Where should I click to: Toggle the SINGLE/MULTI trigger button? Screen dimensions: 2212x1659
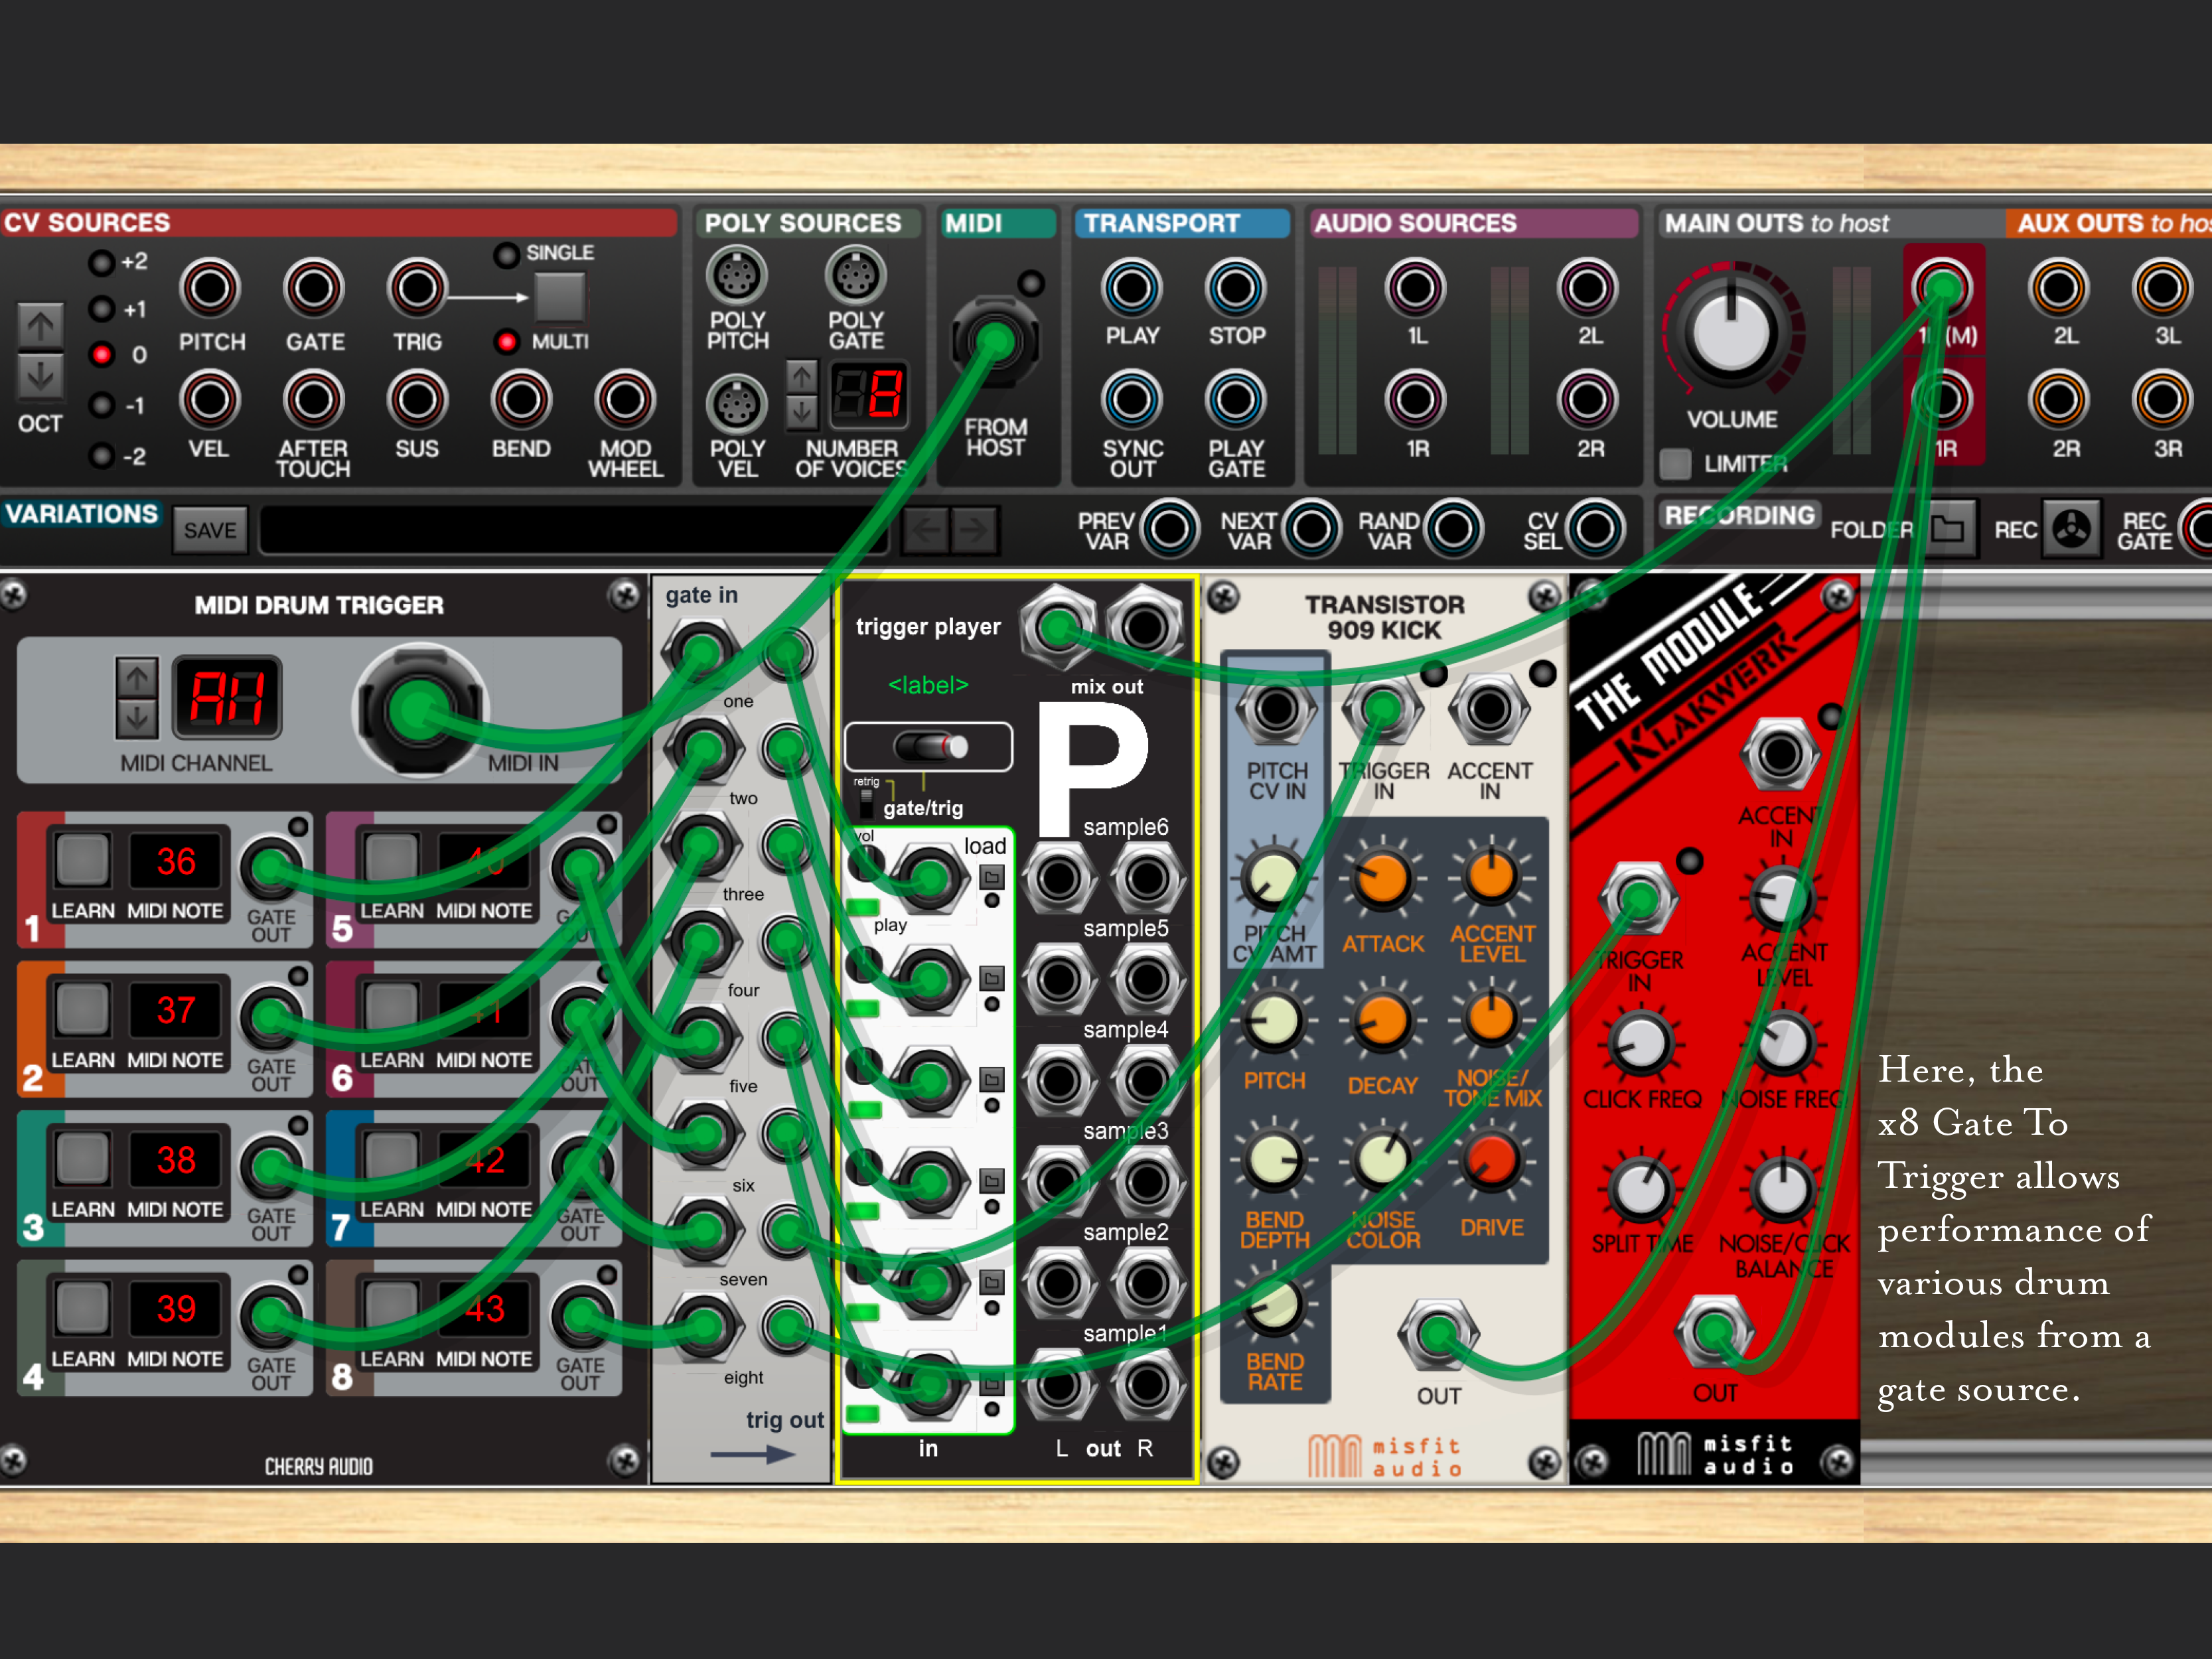pos(560,296)
